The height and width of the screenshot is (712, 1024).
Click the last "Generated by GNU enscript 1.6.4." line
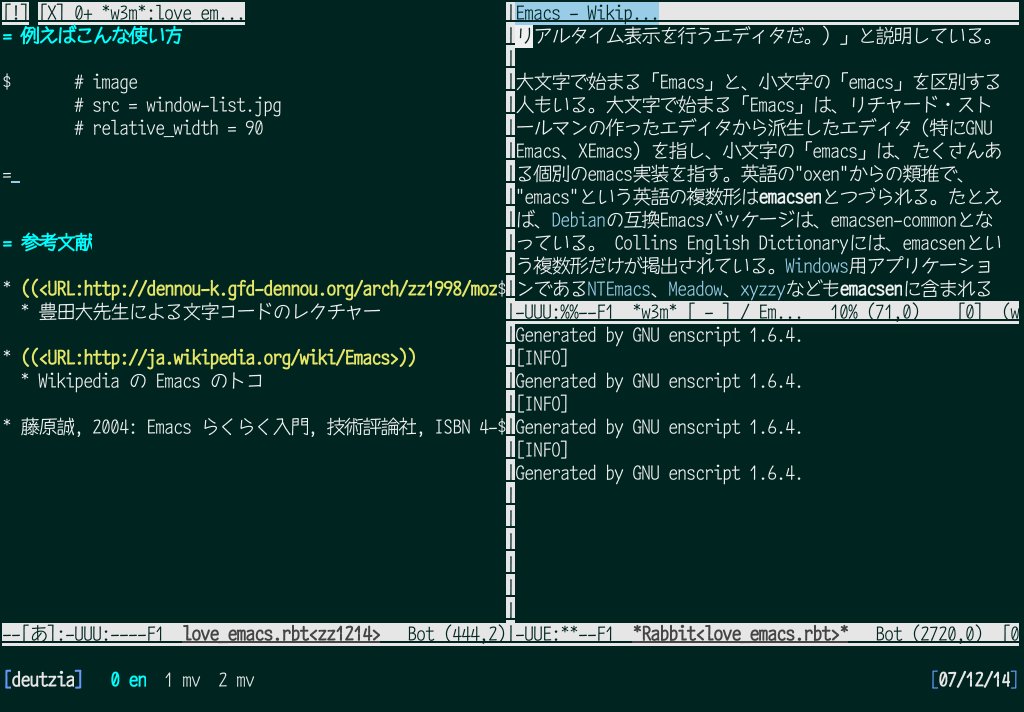pyautogui.click(x=658, y=473)
